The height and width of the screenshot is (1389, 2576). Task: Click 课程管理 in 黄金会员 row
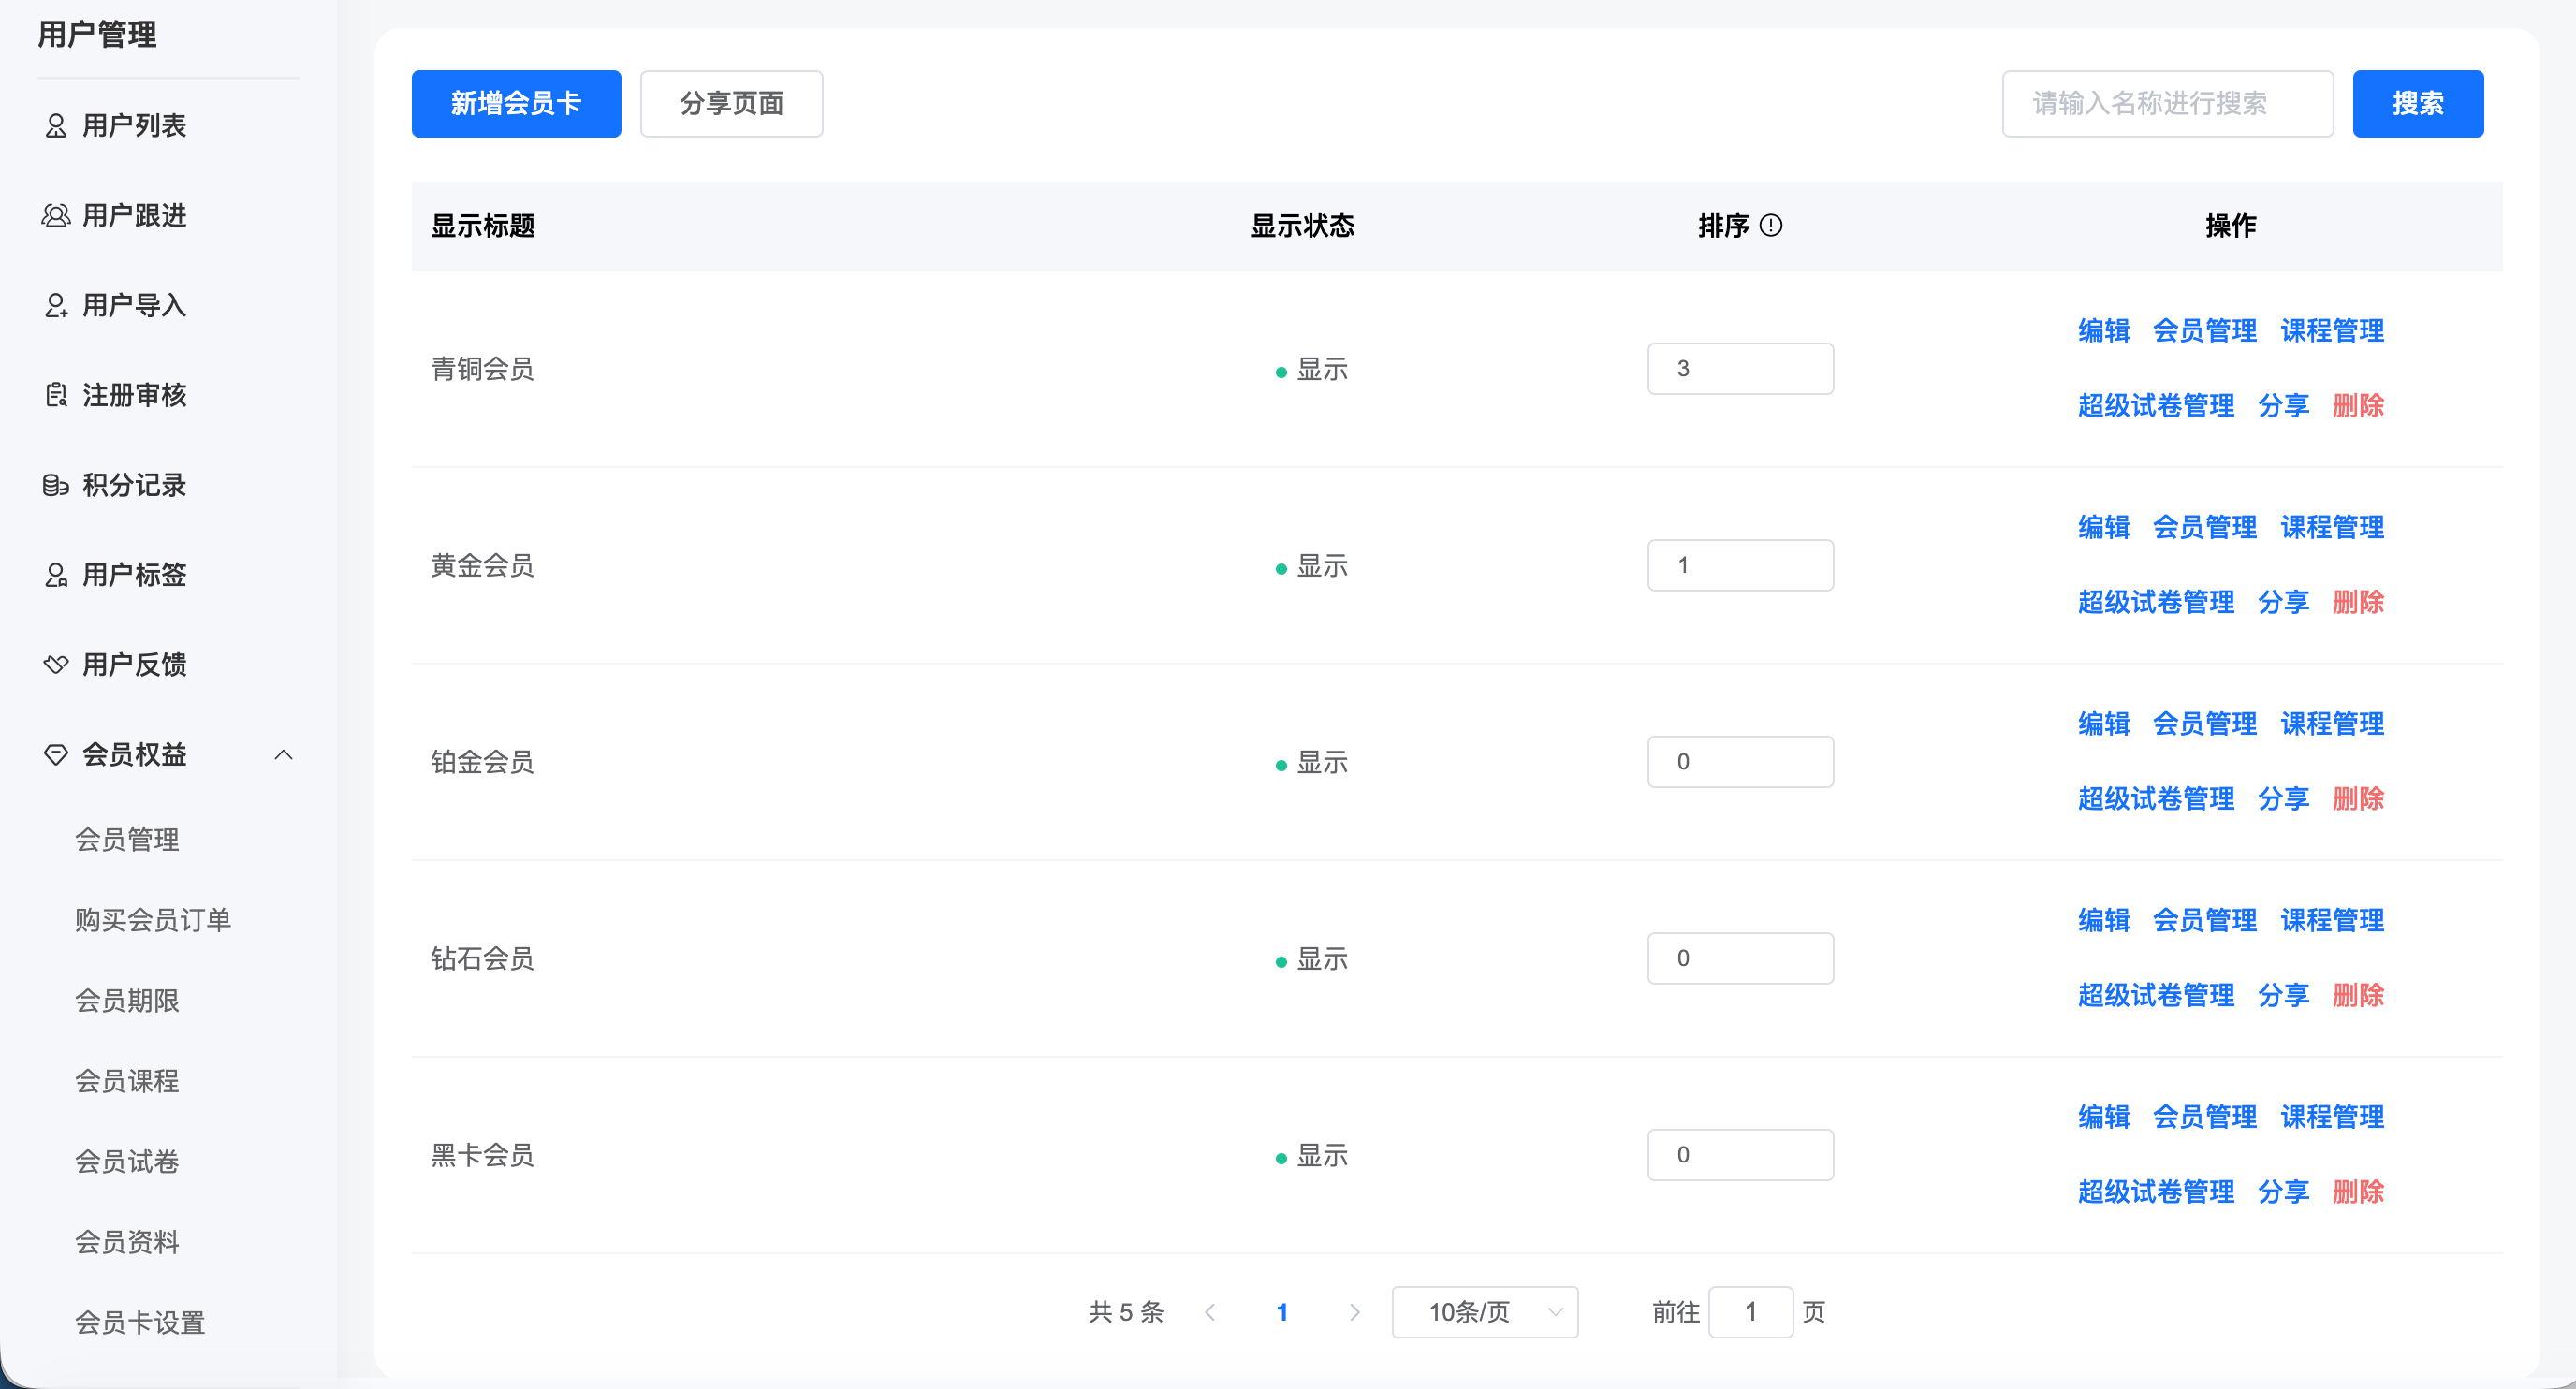point(2332,528)
